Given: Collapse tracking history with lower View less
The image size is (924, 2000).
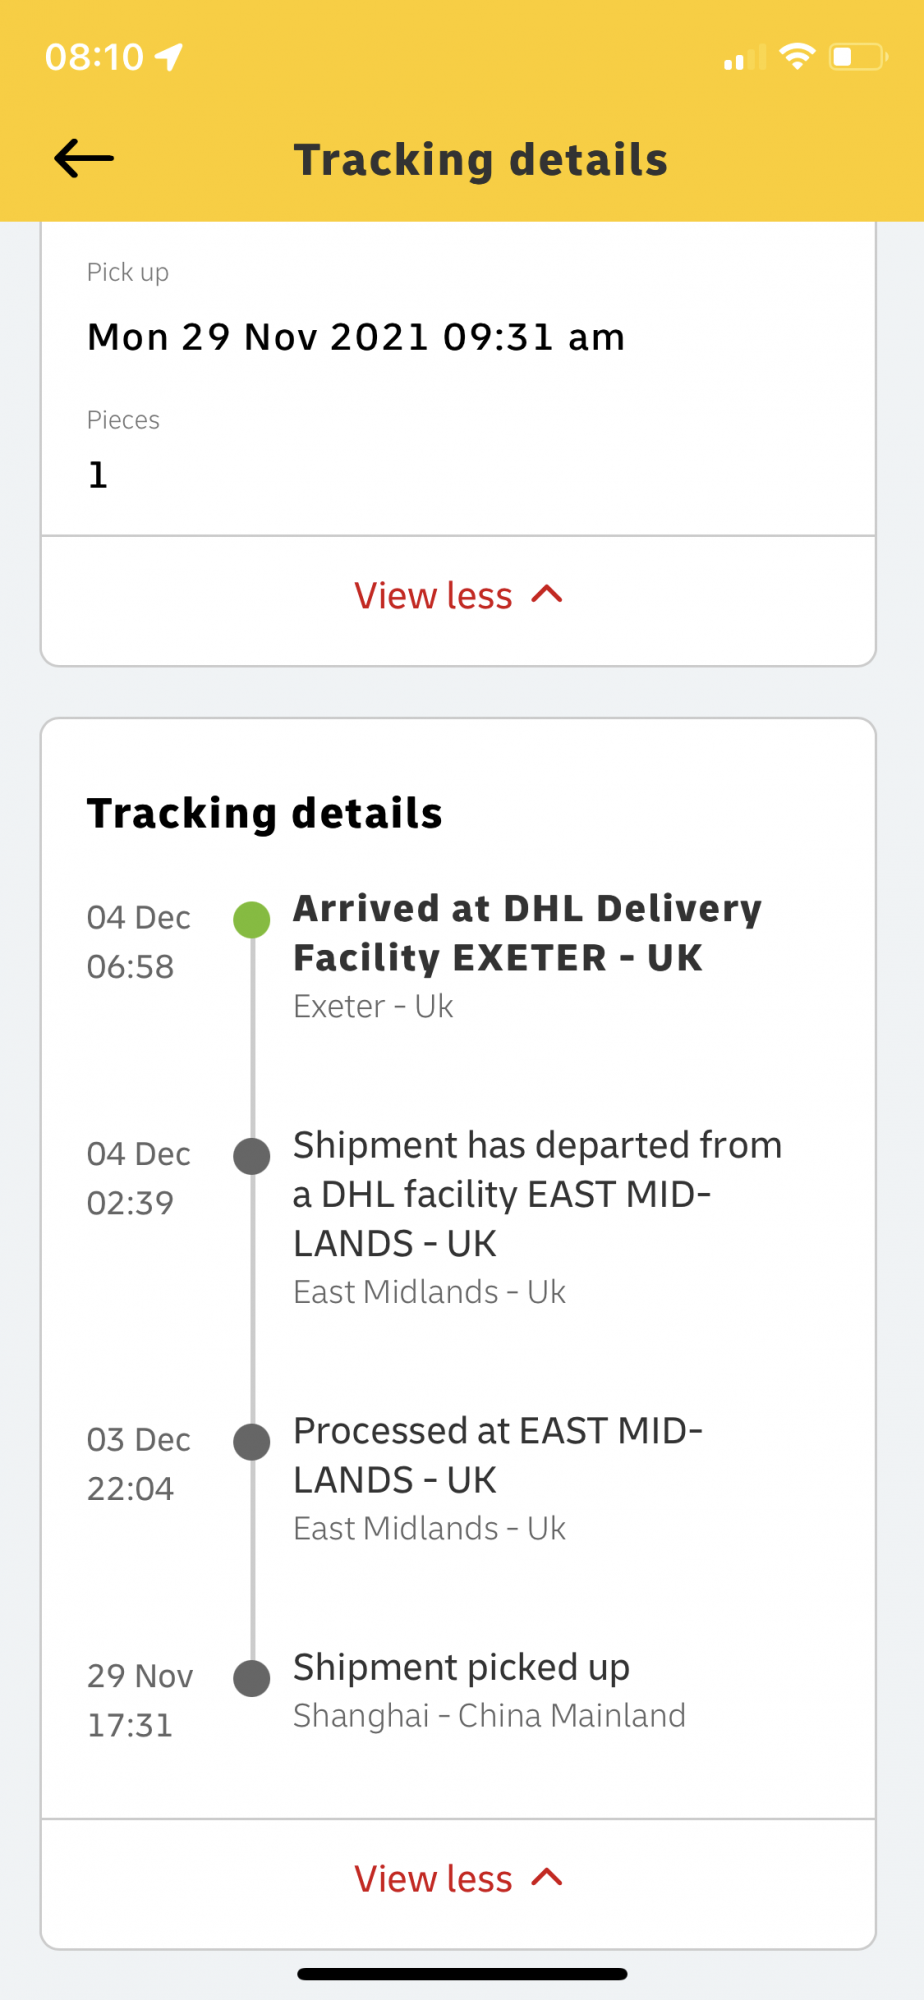Looking at the screenshot, I should 458,1879.
